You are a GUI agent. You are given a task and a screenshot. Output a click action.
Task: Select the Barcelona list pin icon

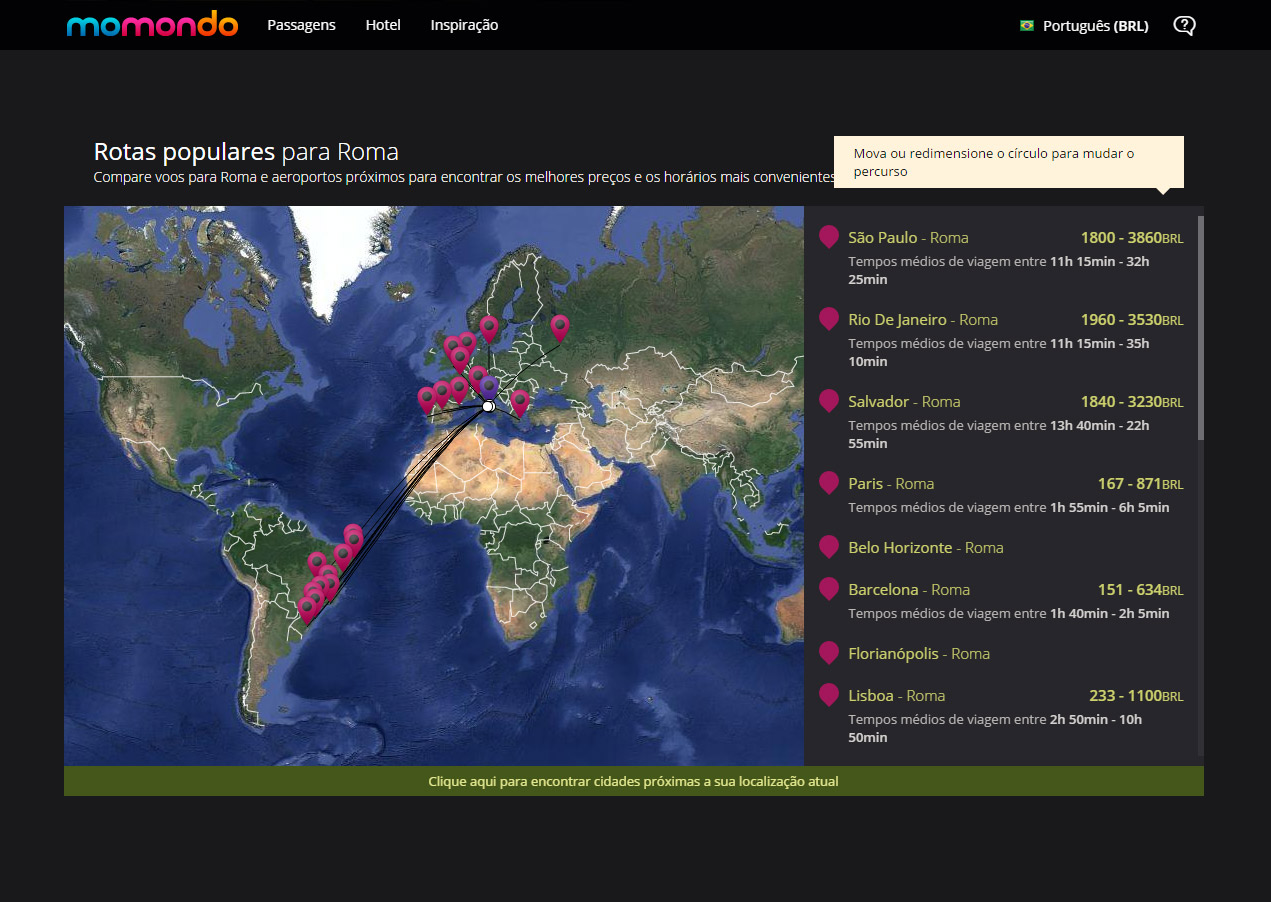coord(828,589)
